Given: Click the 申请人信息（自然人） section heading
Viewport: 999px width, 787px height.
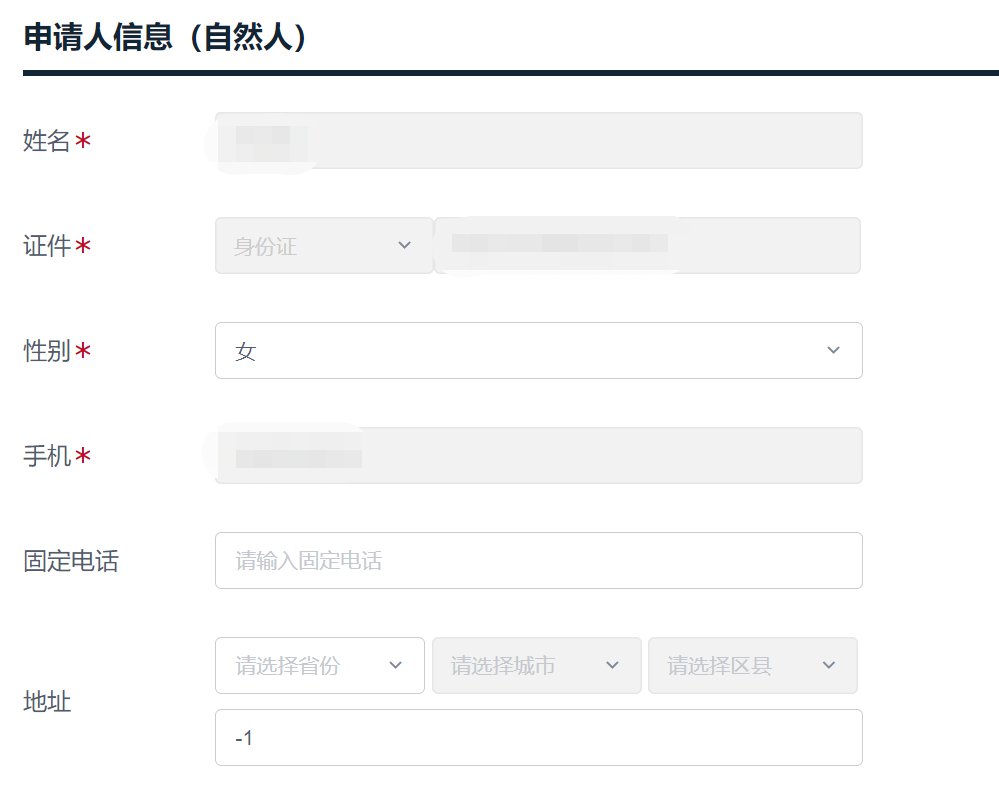Looking at the screenshot, I should (x=165, y=37).
